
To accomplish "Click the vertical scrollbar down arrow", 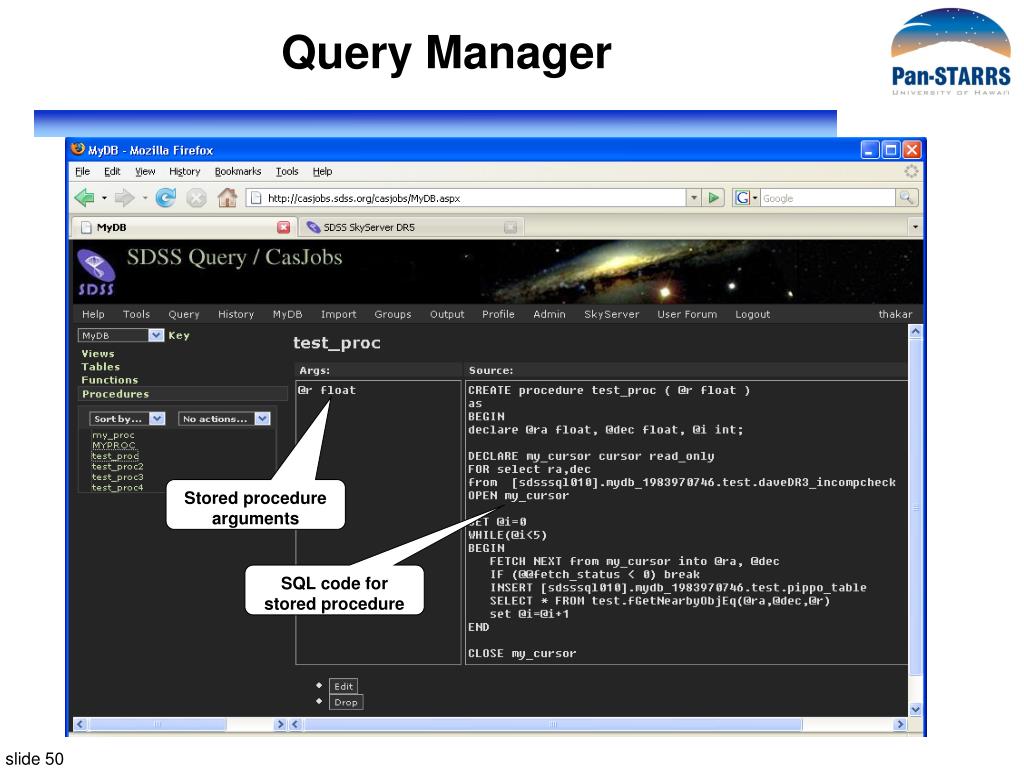I will 916,709.
